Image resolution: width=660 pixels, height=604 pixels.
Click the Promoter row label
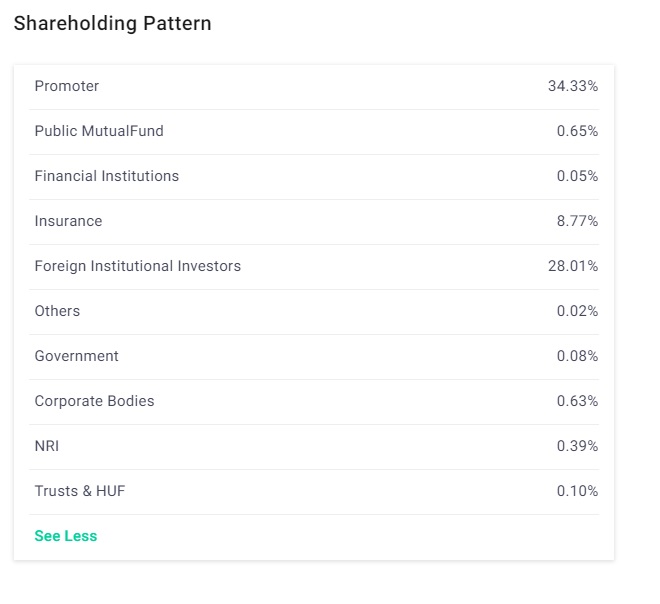[67, 86]
